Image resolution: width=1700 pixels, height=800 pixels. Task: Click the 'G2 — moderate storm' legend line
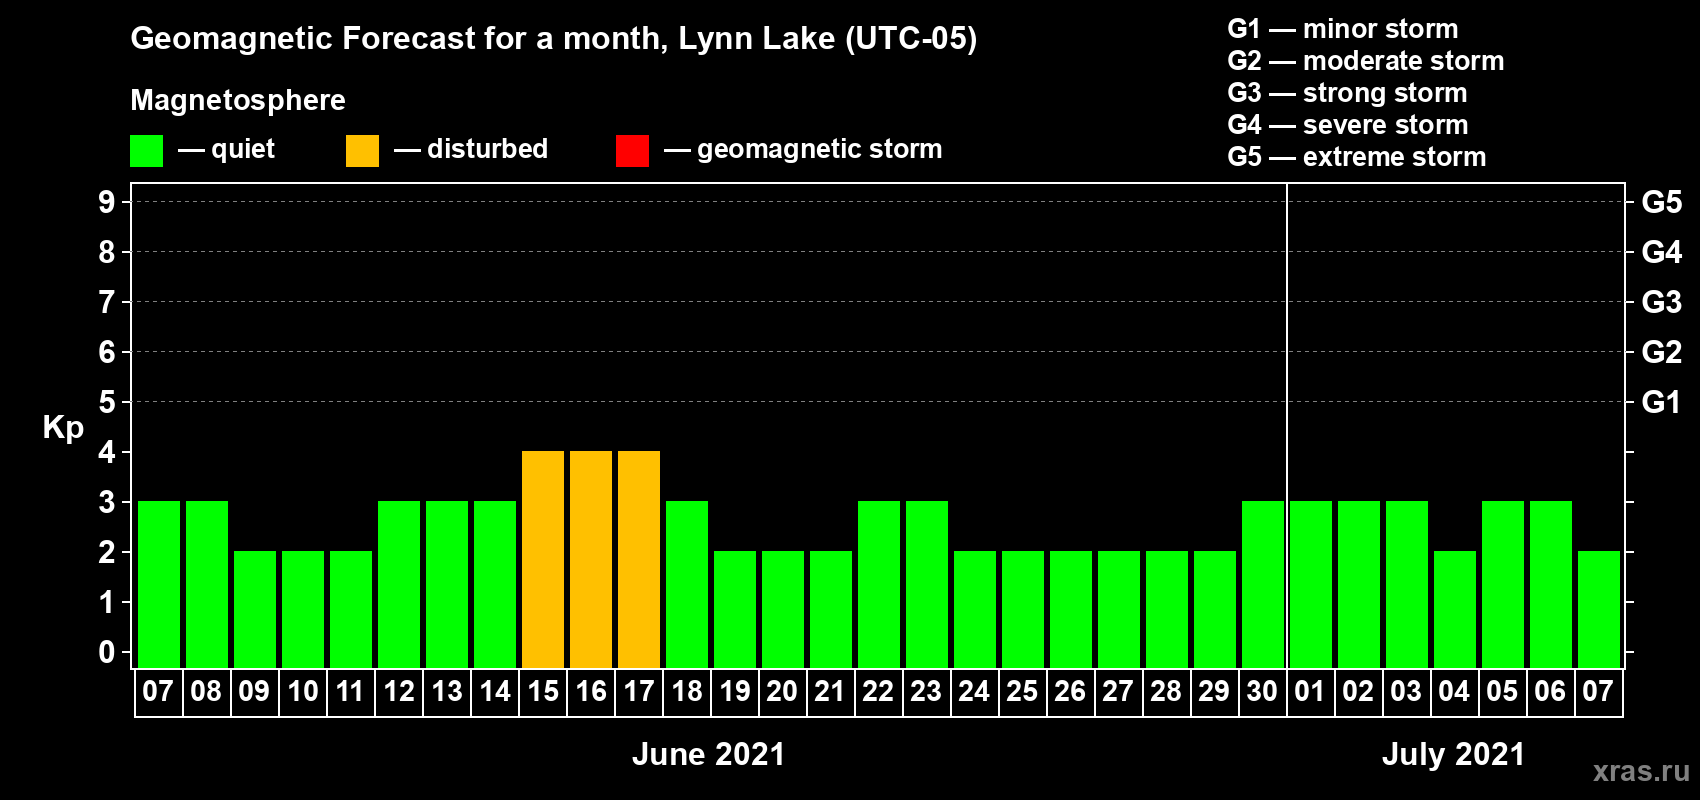coord(1366,61)
